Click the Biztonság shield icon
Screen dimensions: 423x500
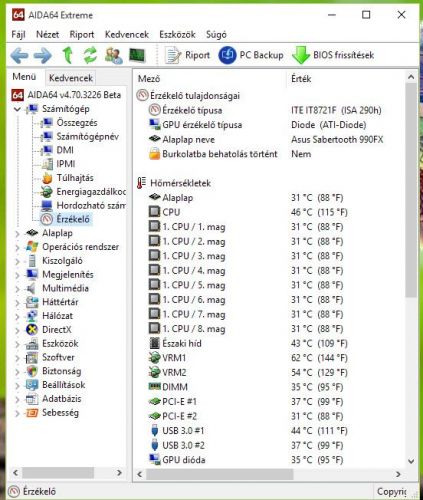[32, 371]
